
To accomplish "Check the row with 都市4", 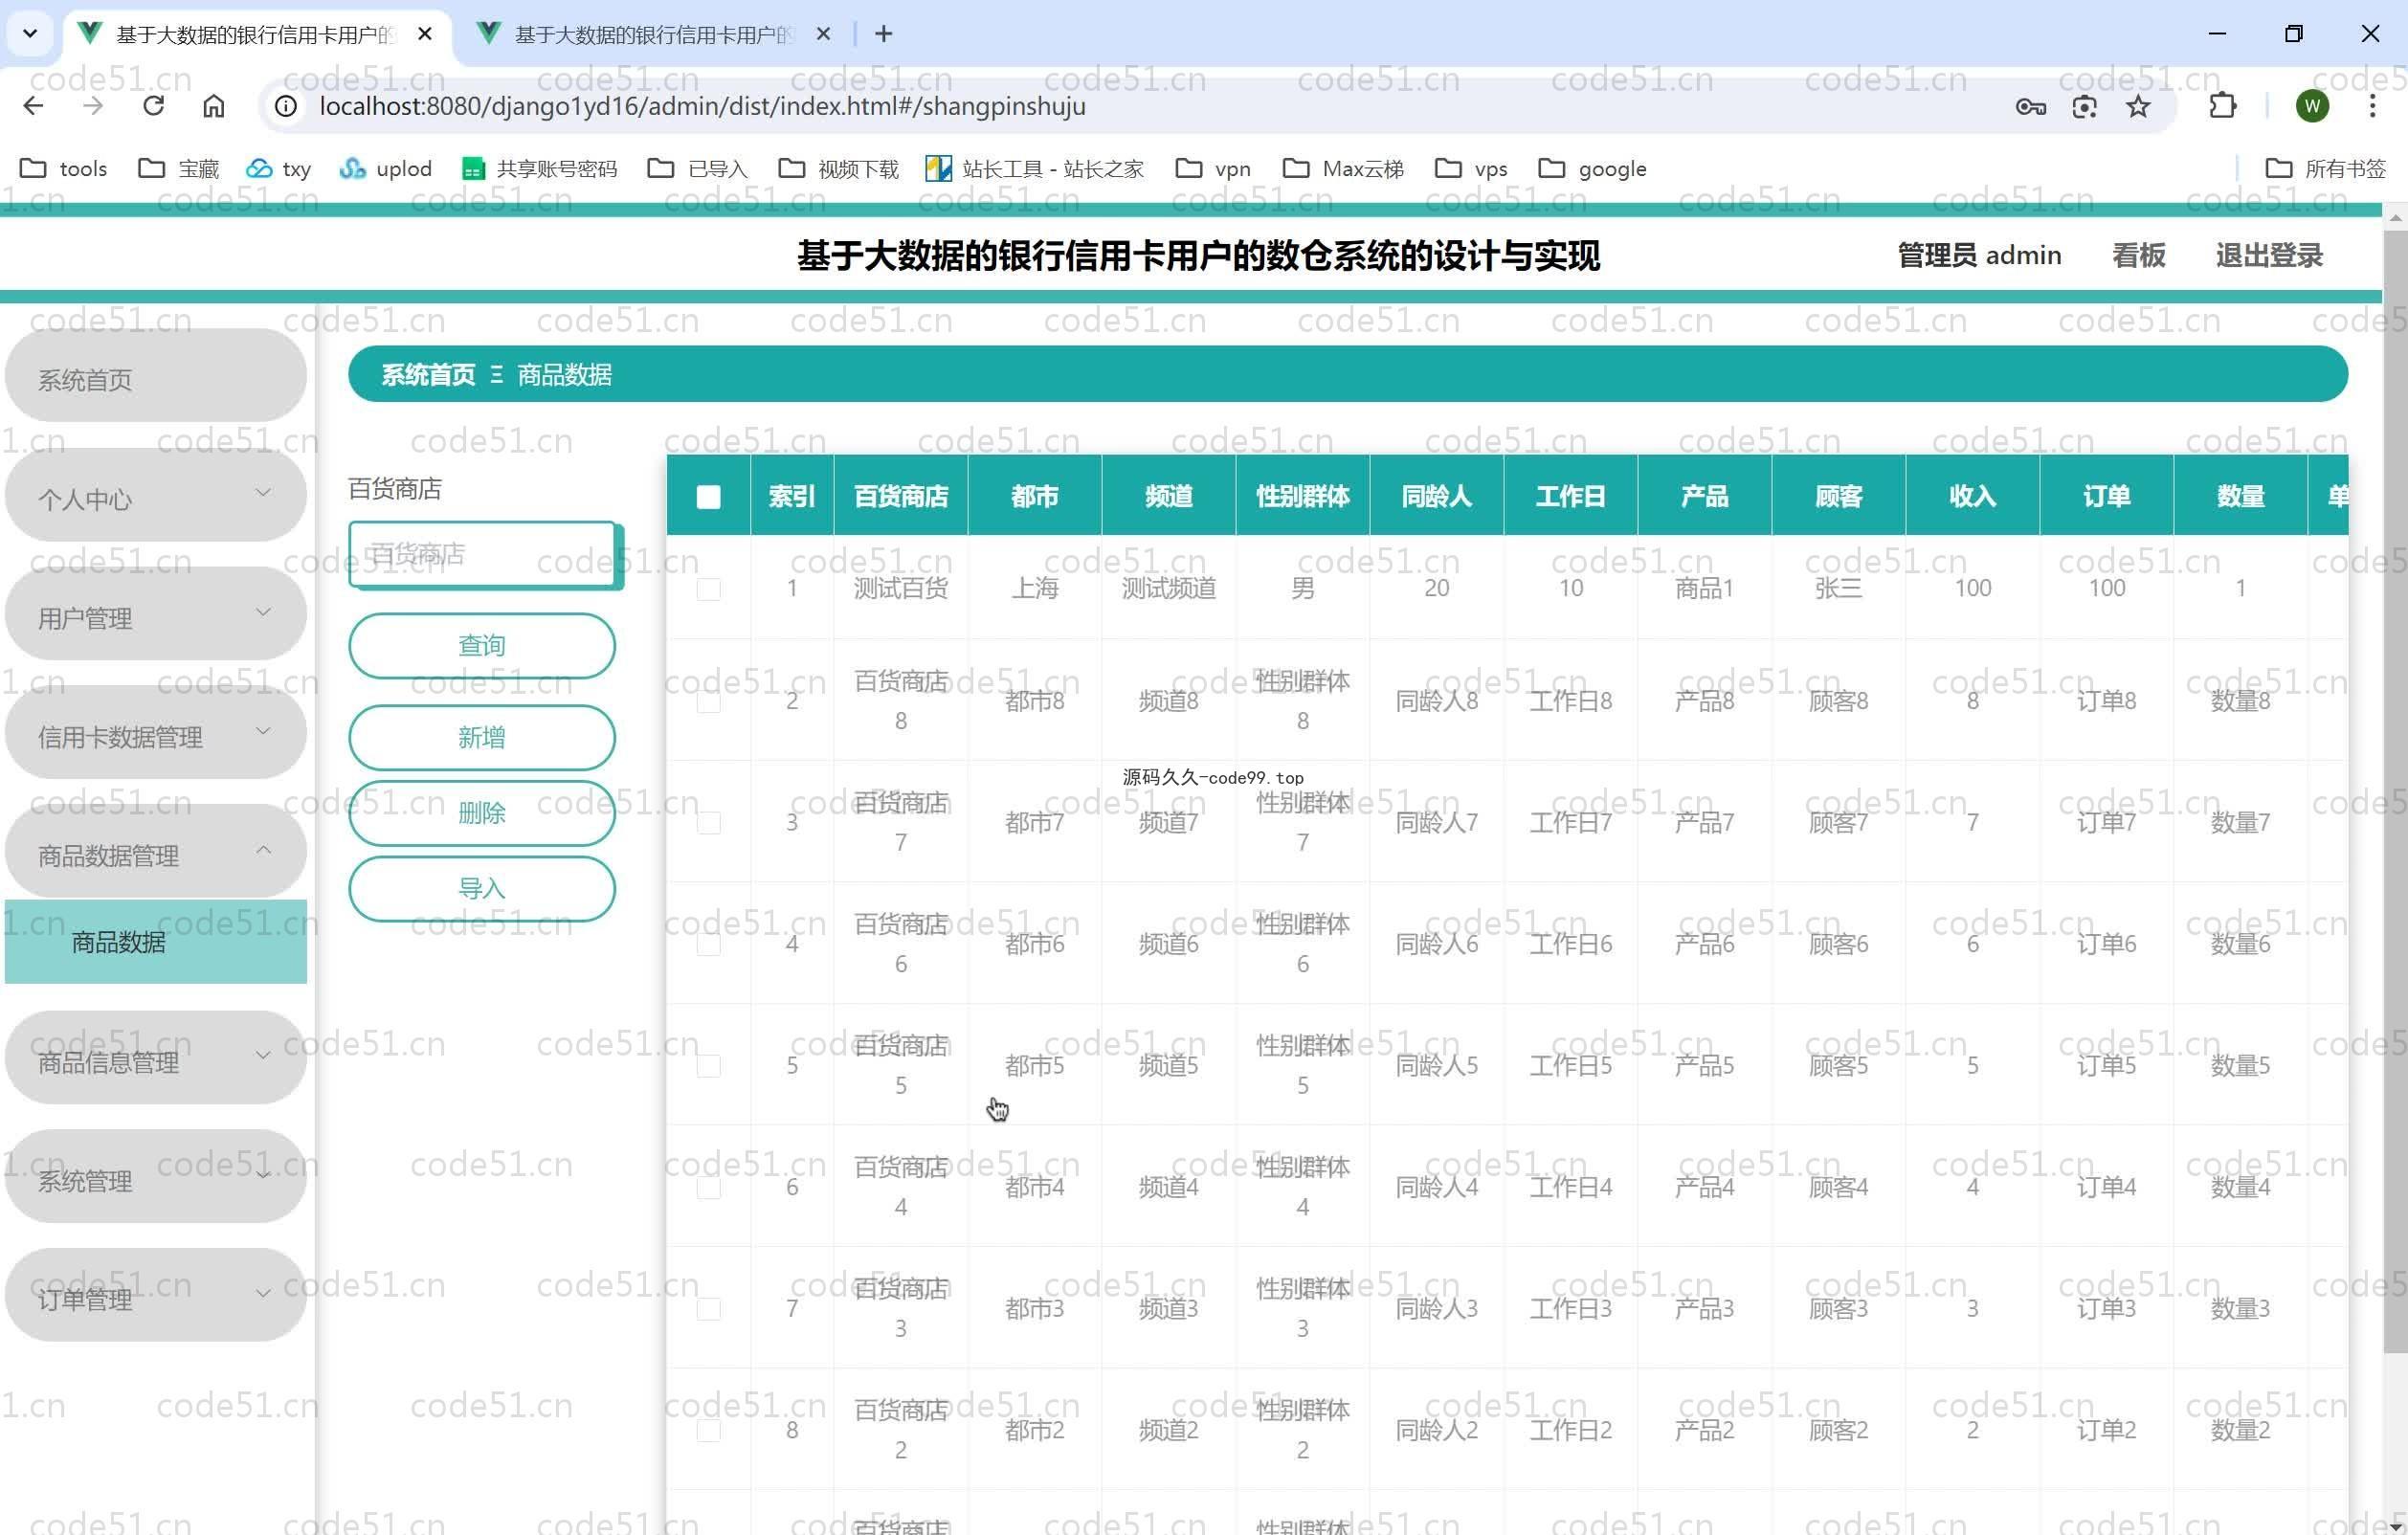I will [x=708, y=1187].
